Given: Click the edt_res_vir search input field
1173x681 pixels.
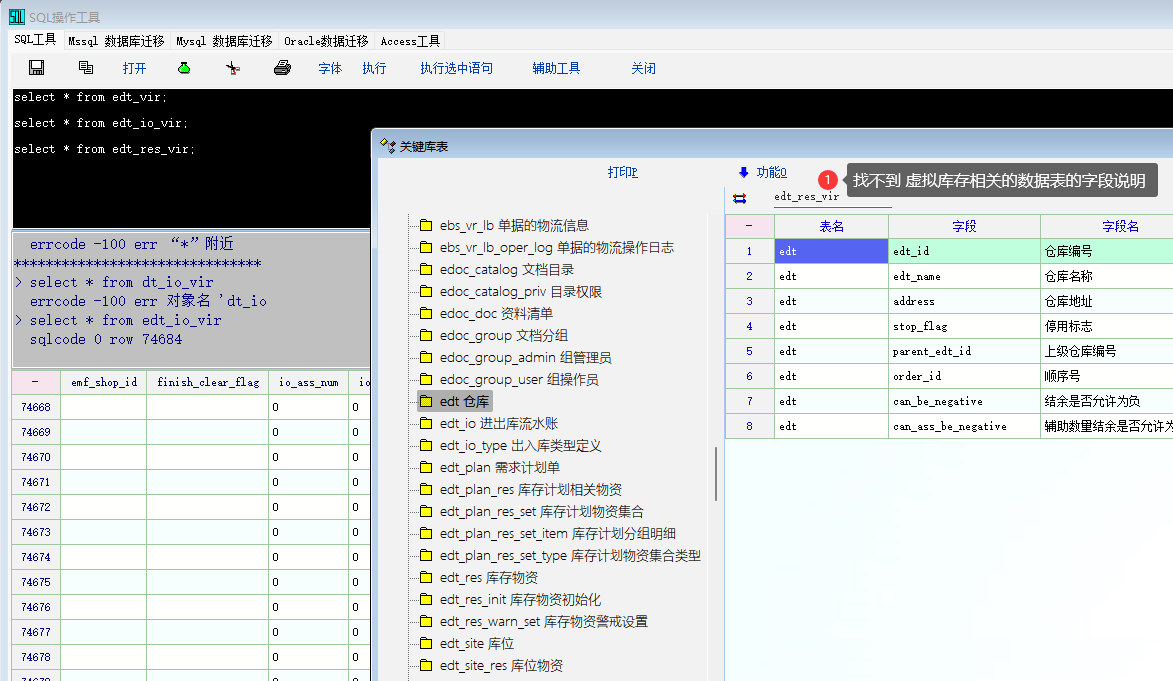Looking at the screenshot, I should 830,197.
